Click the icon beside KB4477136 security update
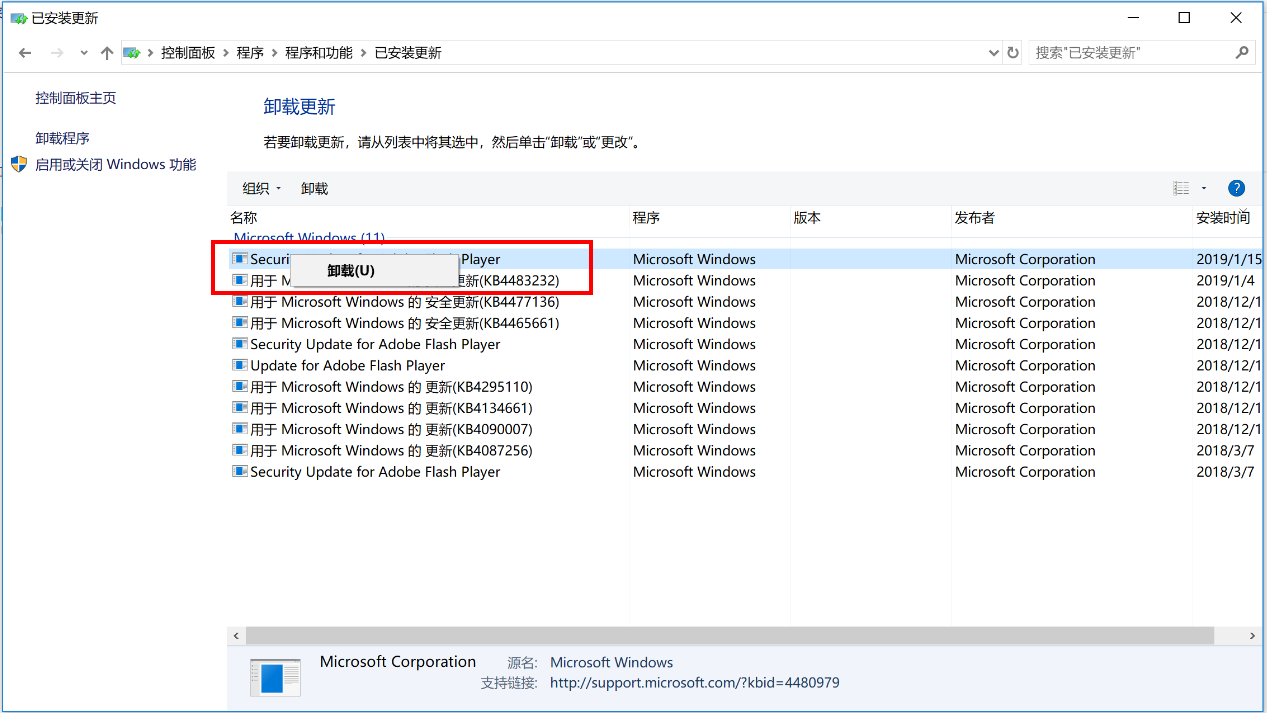 click(x=239, y=302)
